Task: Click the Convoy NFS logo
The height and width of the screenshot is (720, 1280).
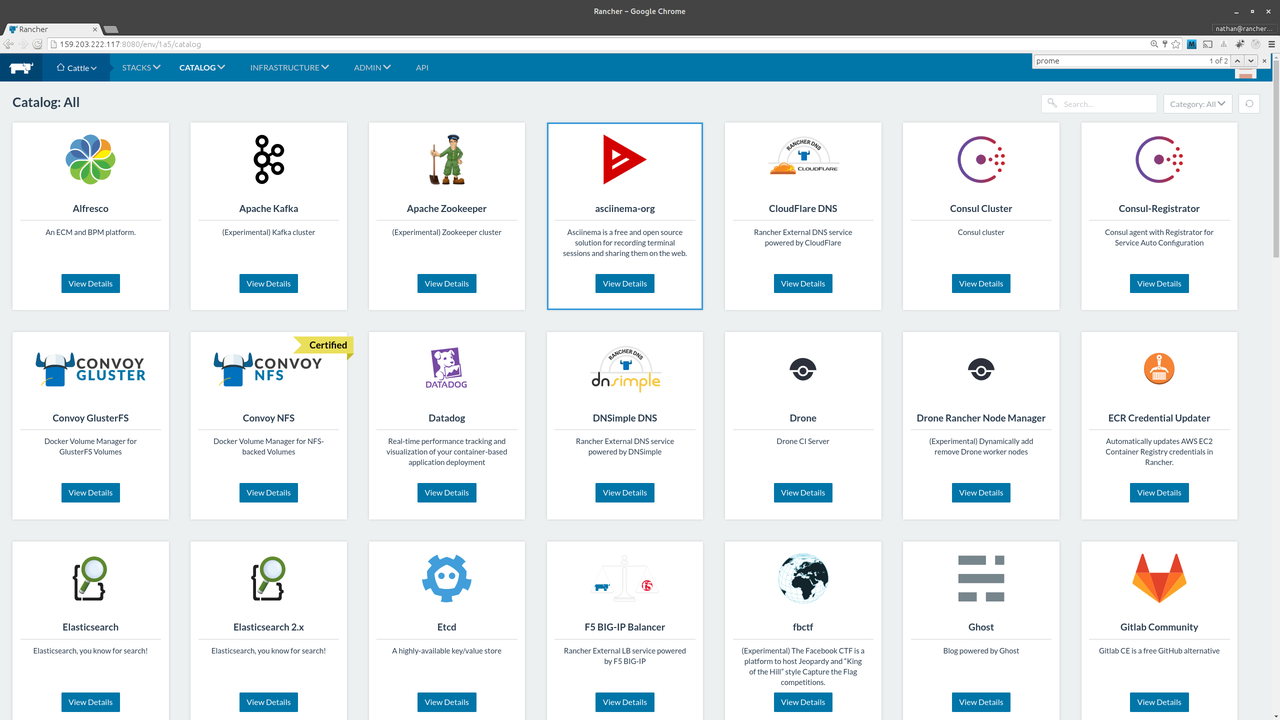Action: click(x=268, y=368)
